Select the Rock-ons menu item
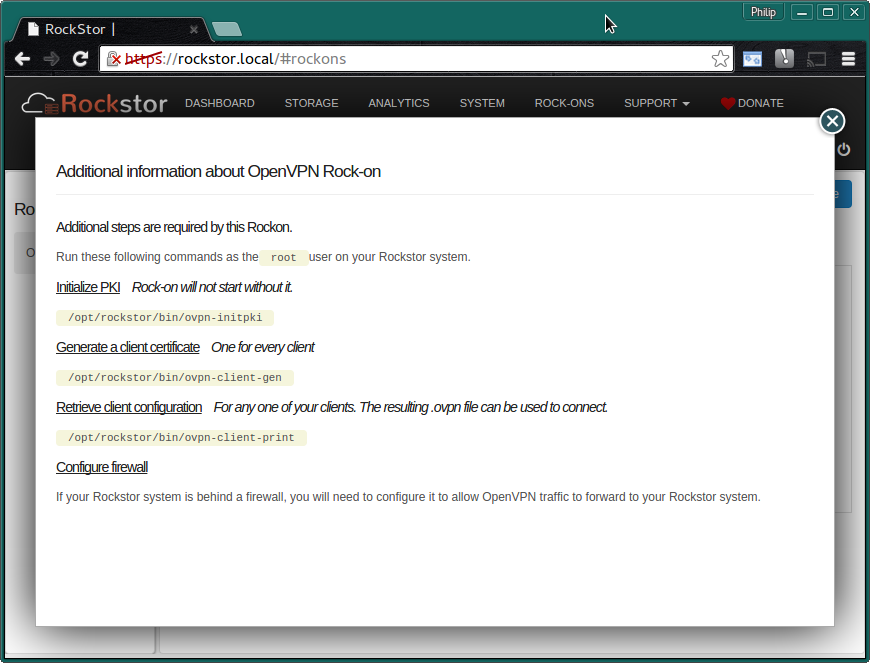 click(564, 103)
